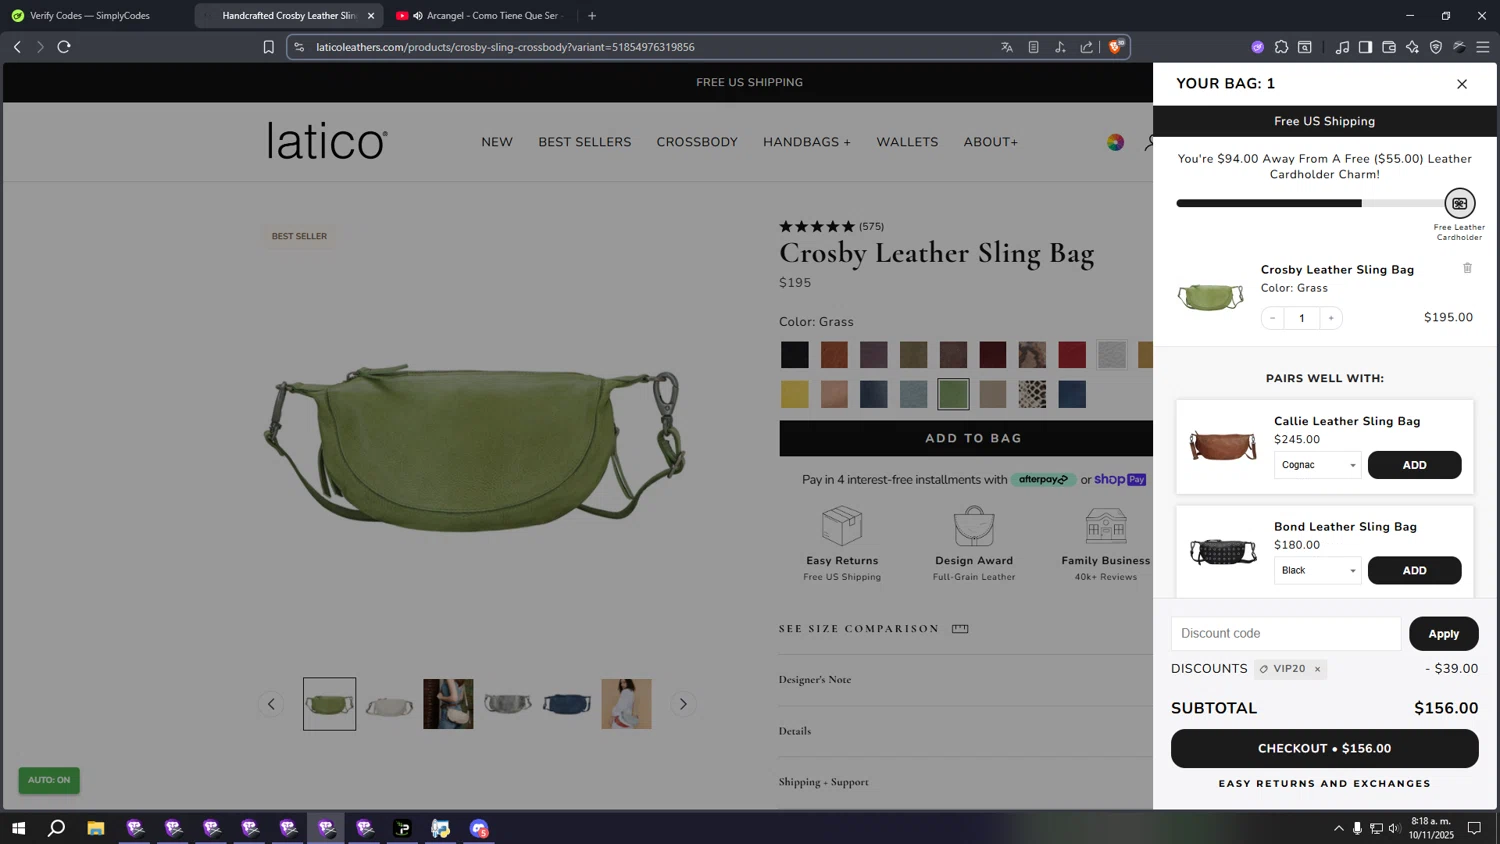The width and height of the screenshot is (1500, 844).
Task: Select the light gray color swatch
Action: coord(1111,355)
